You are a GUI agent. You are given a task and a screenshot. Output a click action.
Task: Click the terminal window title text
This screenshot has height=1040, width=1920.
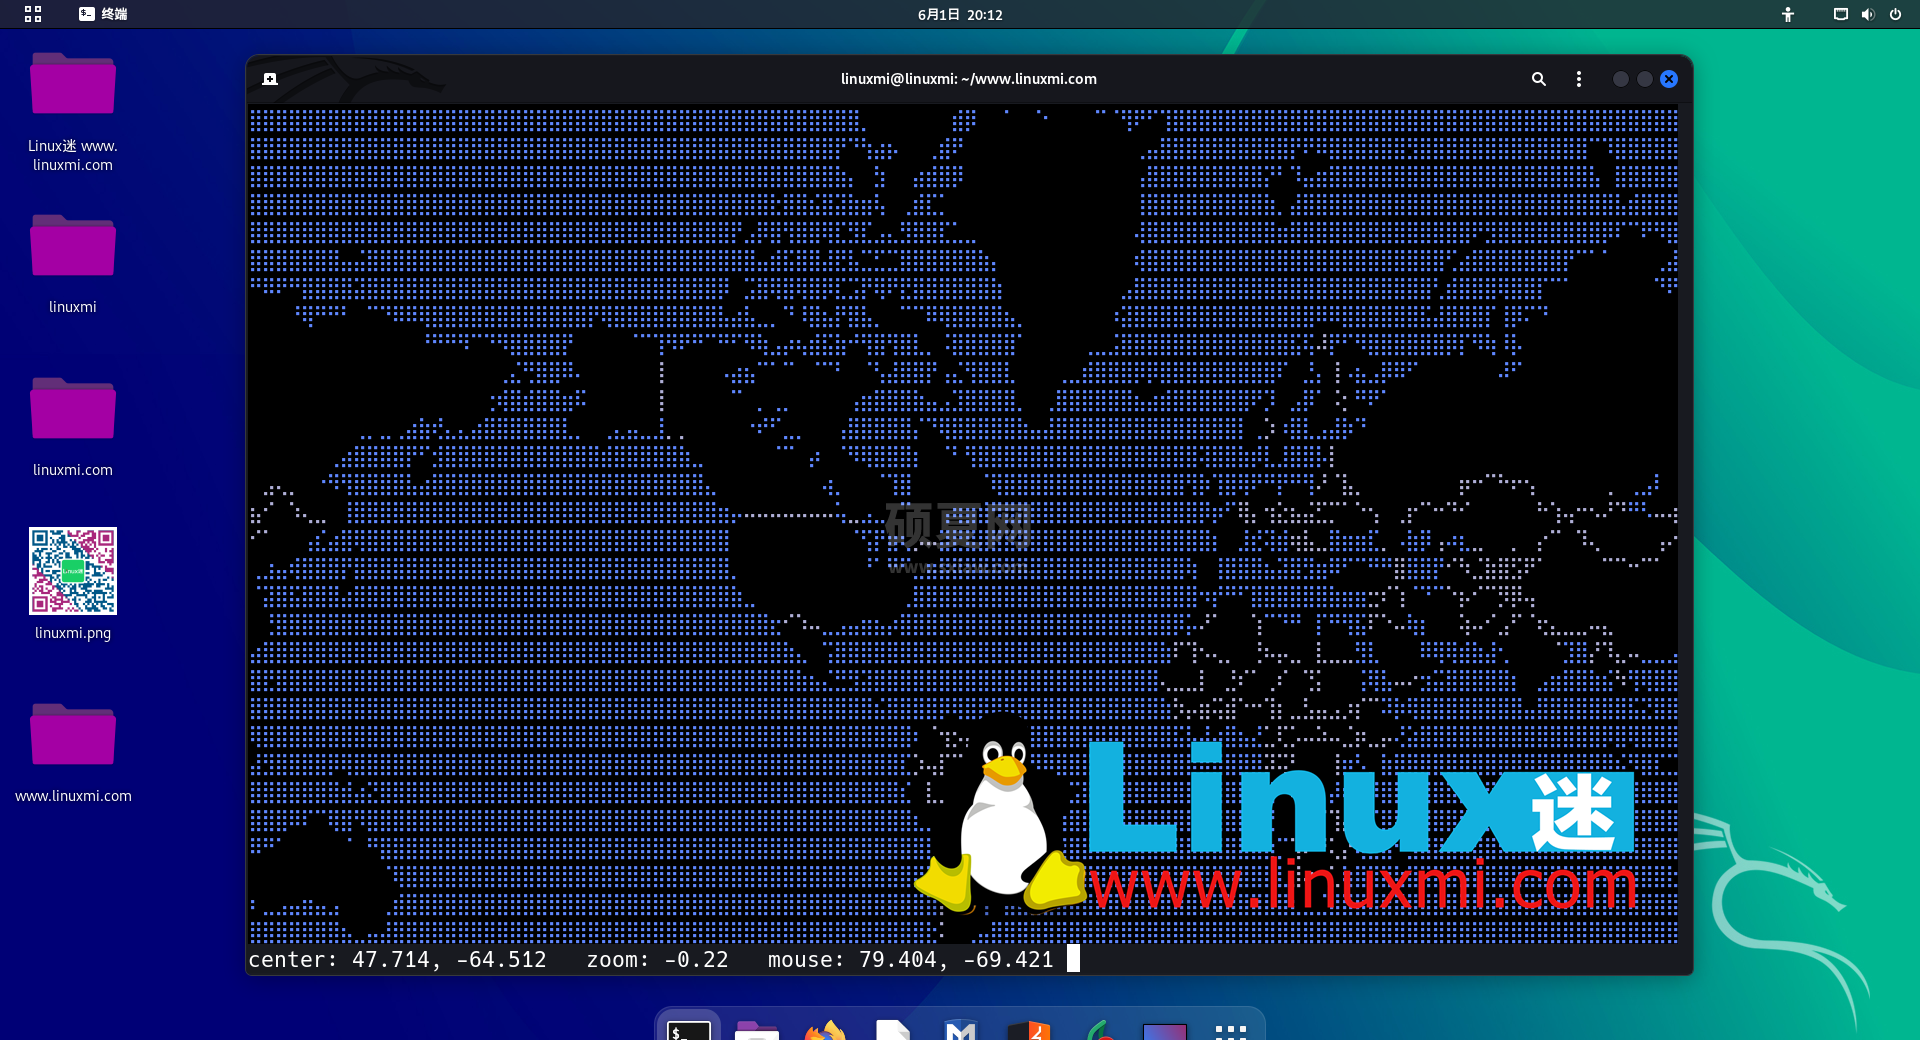click(969, 79)
